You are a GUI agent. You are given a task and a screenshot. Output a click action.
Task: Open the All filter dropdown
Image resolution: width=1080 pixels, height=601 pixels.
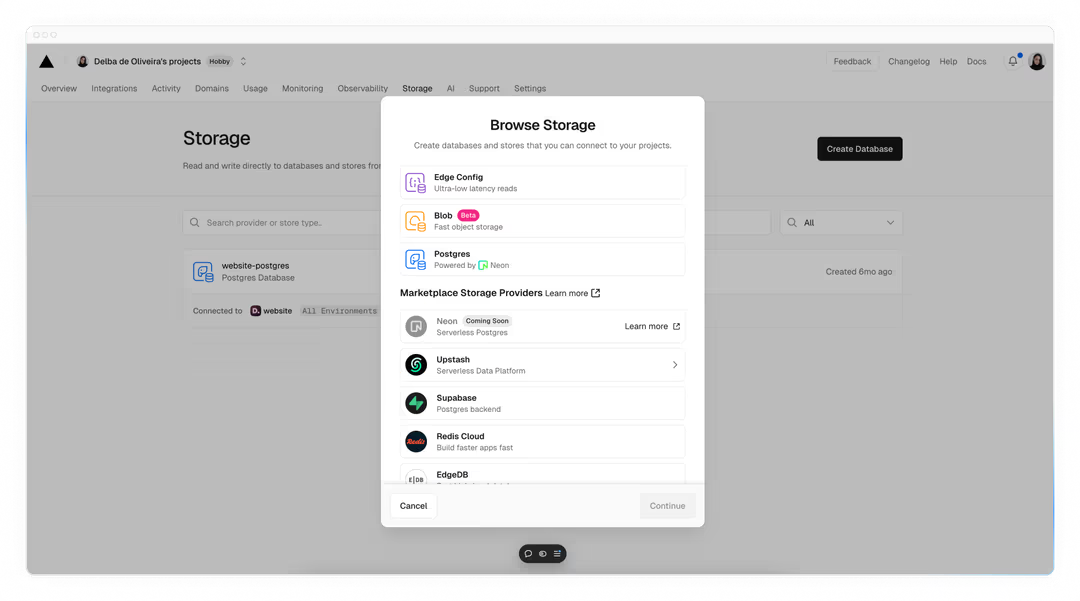(x=841, y=222)
